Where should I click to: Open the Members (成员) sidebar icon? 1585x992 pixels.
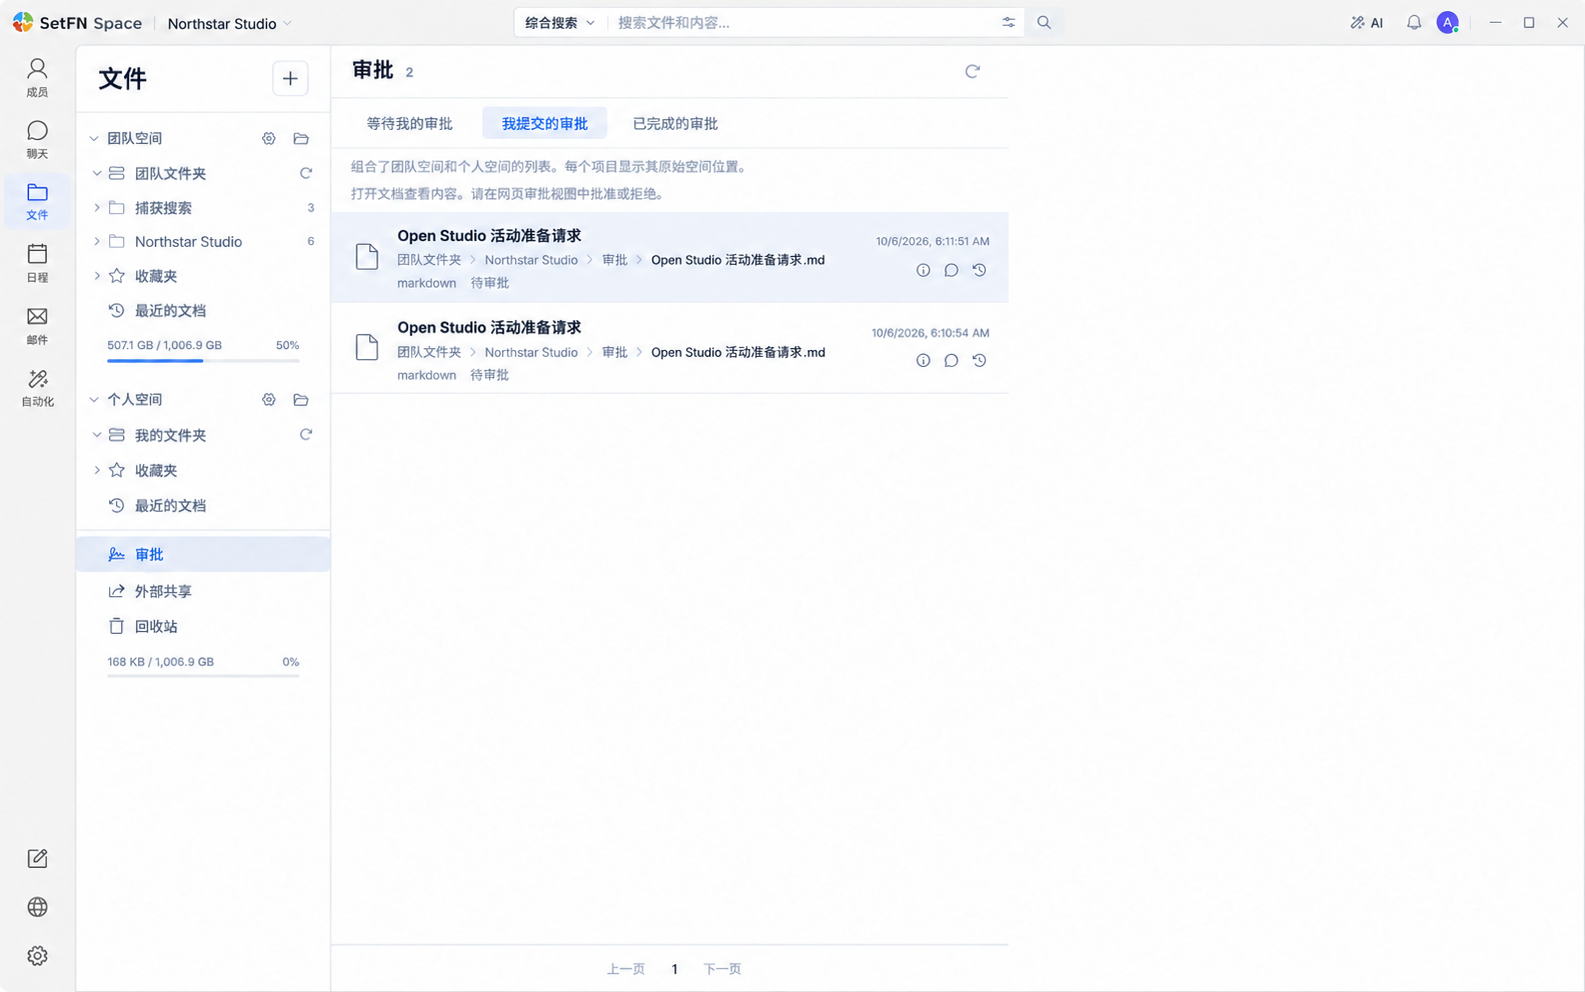click(x=37, y=77)
